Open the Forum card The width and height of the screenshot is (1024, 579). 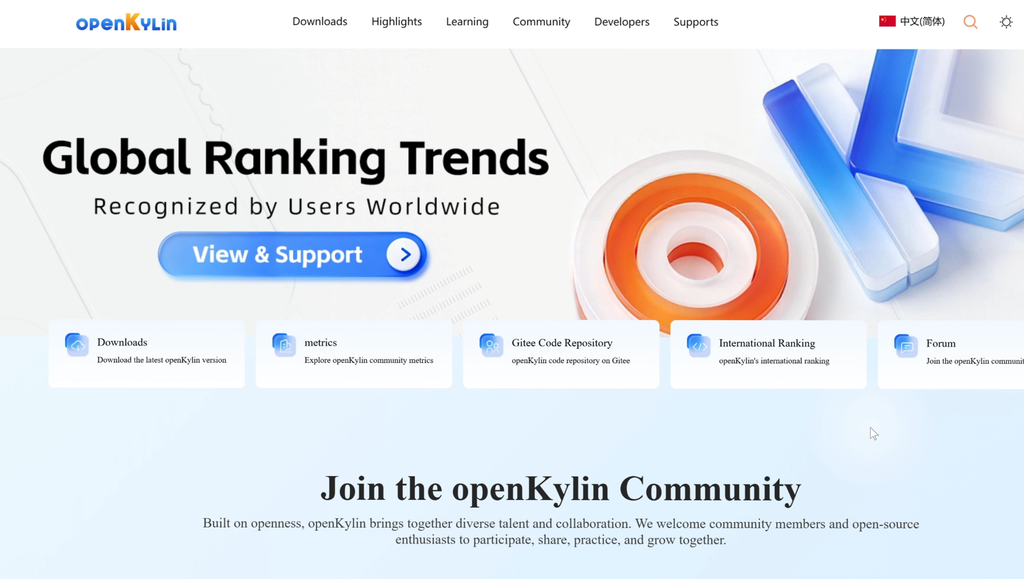[x=951, y=354]
